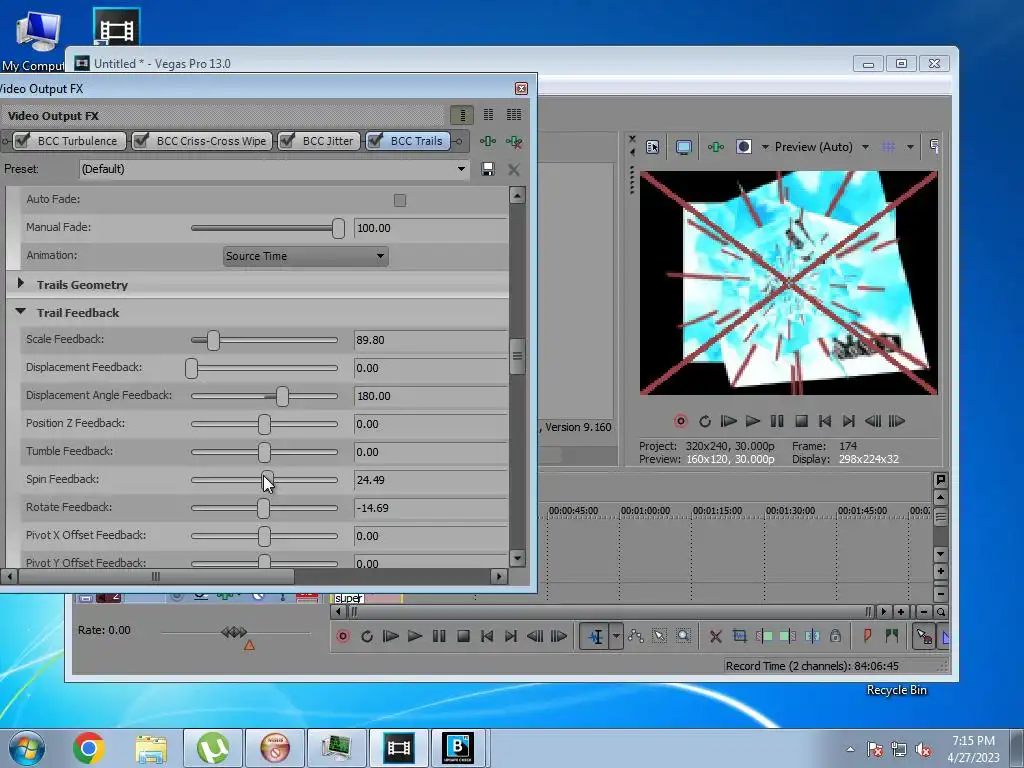Toggle the BCC Criss-Cross Wipe checkbox
The width and height of the screenshot is (1024, 768).
tap(140, 140)
